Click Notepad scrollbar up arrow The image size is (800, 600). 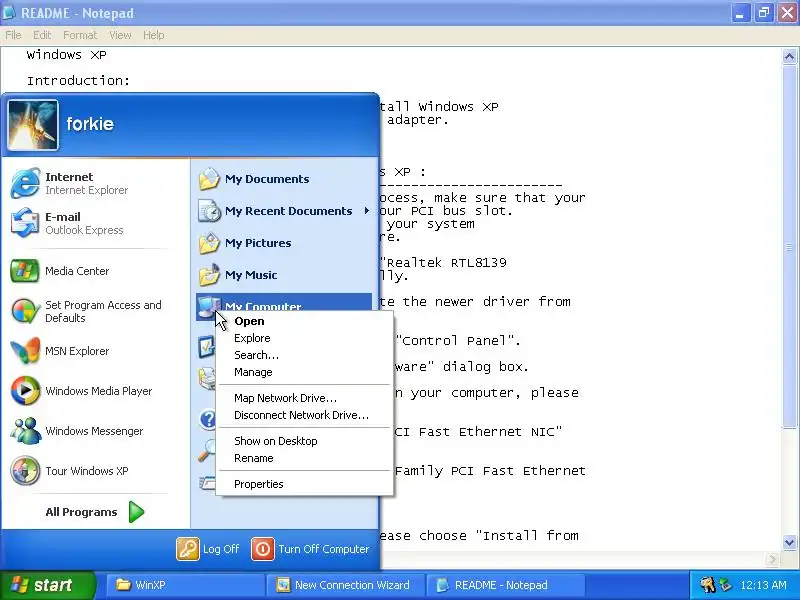(789, 56)
